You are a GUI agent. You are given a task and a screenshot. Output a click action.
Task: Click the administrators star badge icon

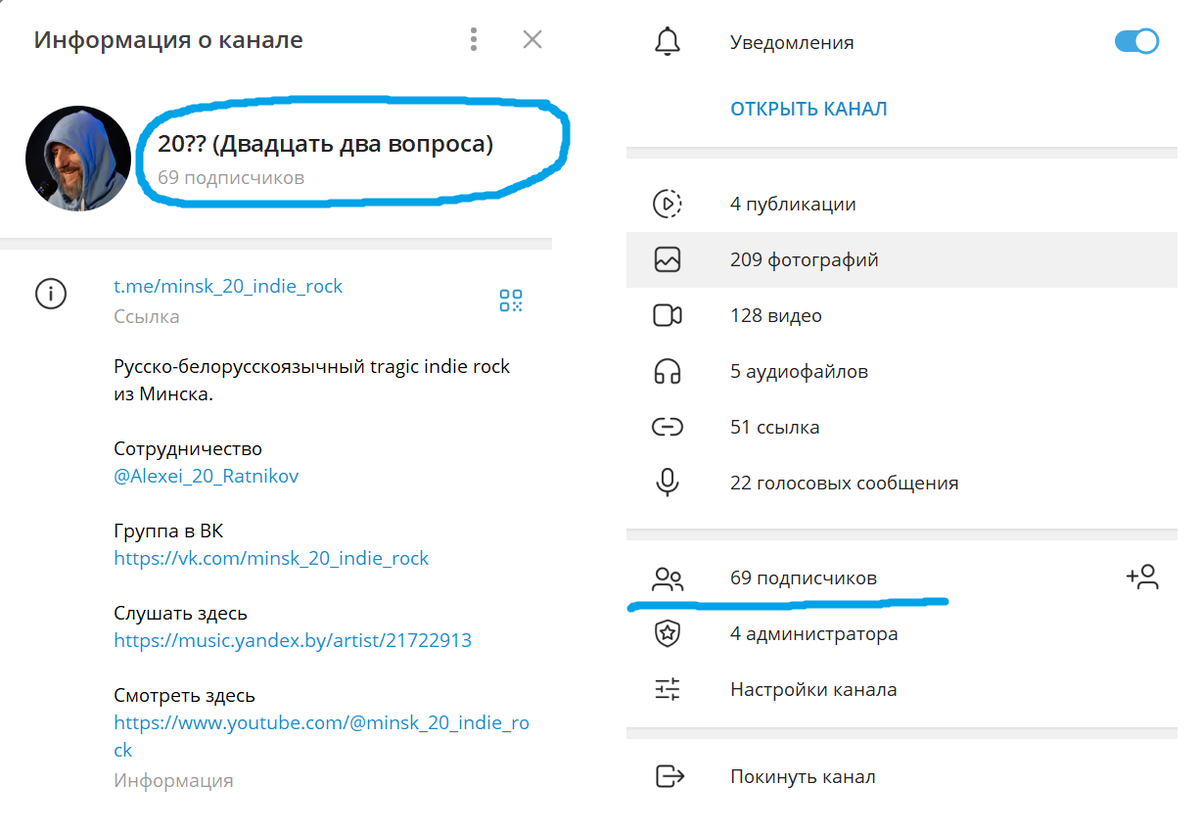(x=667, y=633)
